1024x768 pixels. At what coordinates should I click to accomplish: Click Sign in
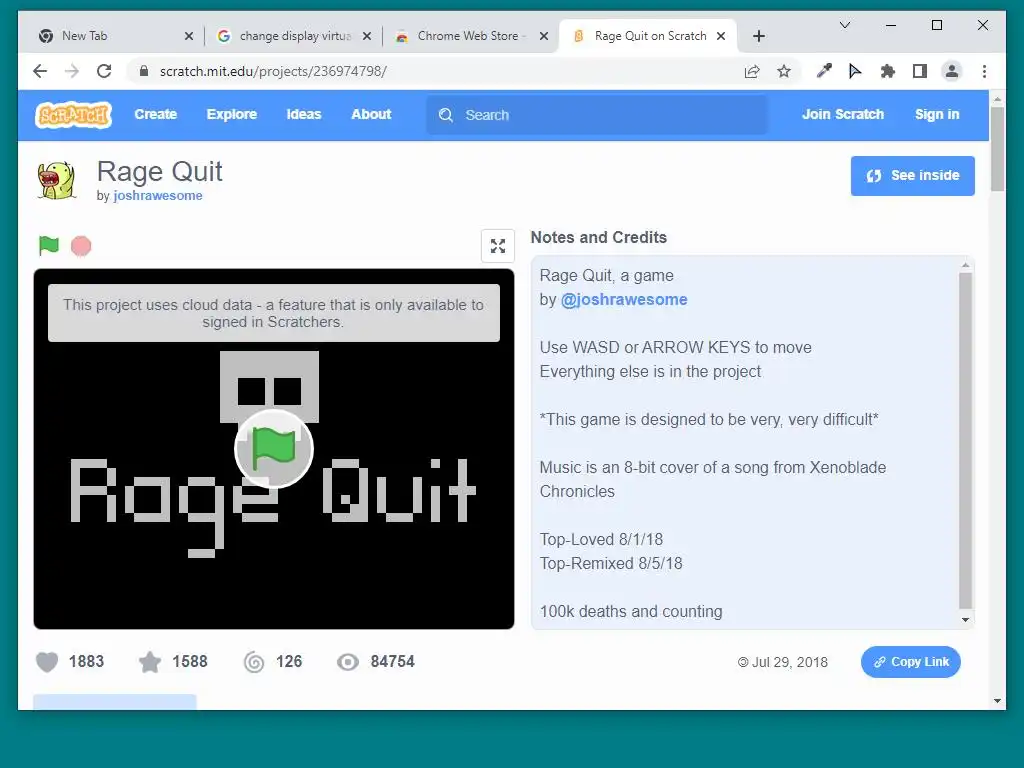click(937, 114)
